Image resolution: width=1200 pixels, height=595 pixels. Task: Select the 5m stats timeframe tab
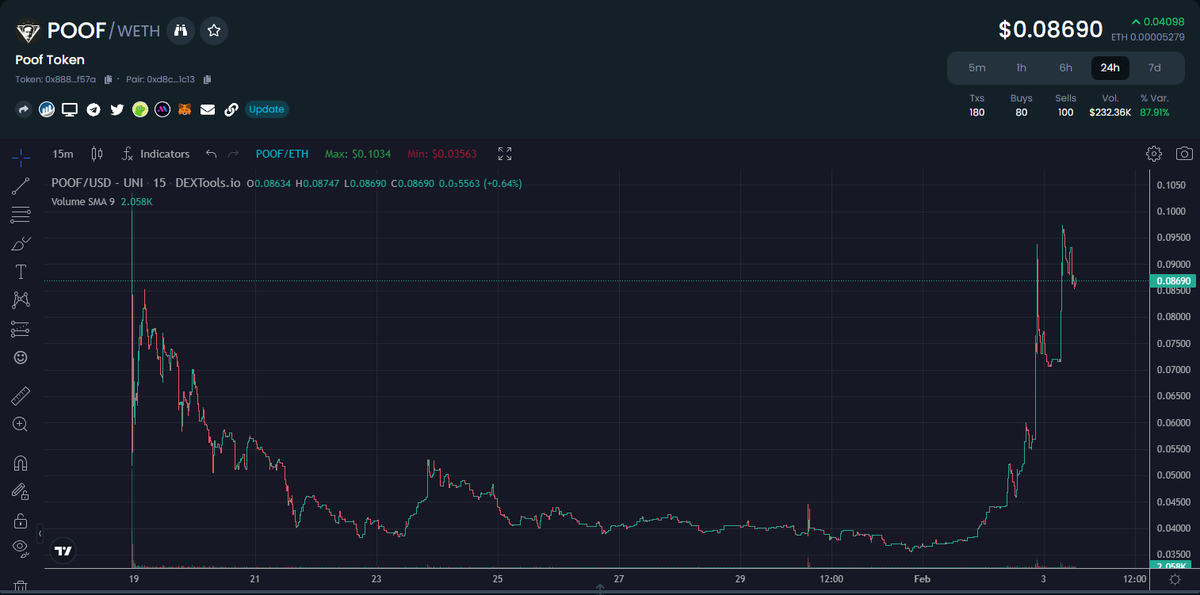point(977,68)
